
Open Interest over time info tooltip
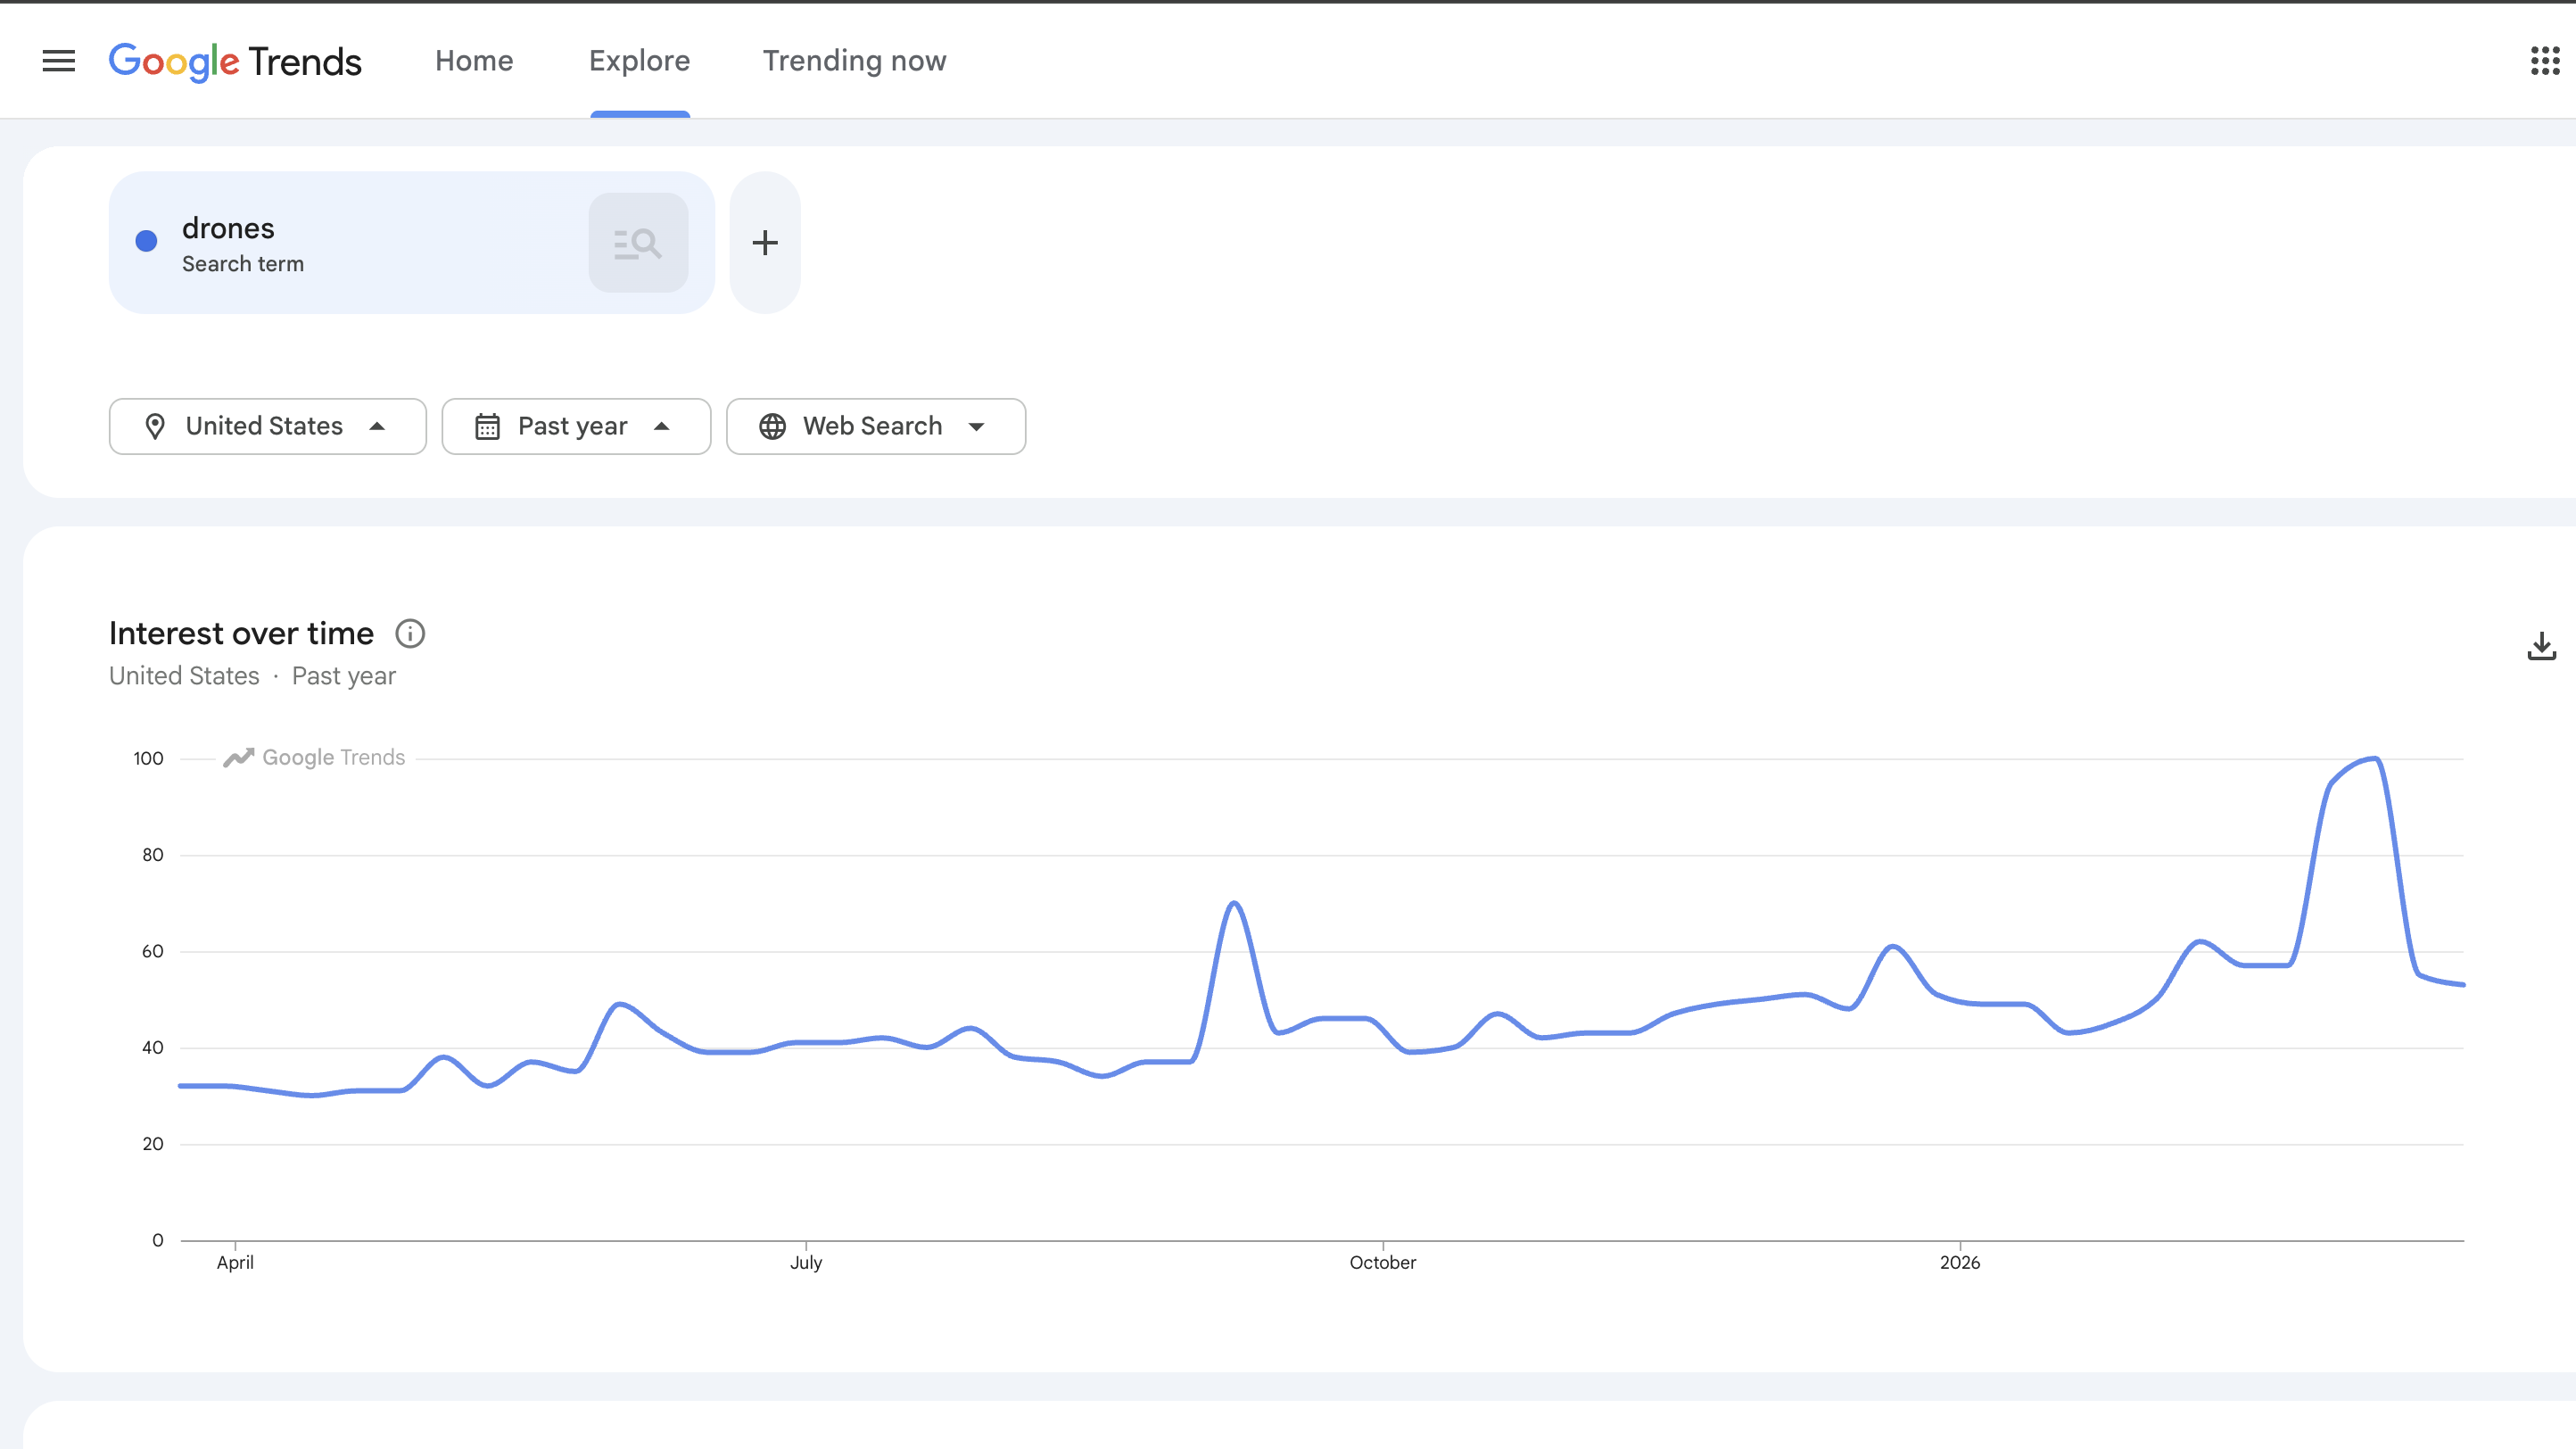click(x=410, y=634)
